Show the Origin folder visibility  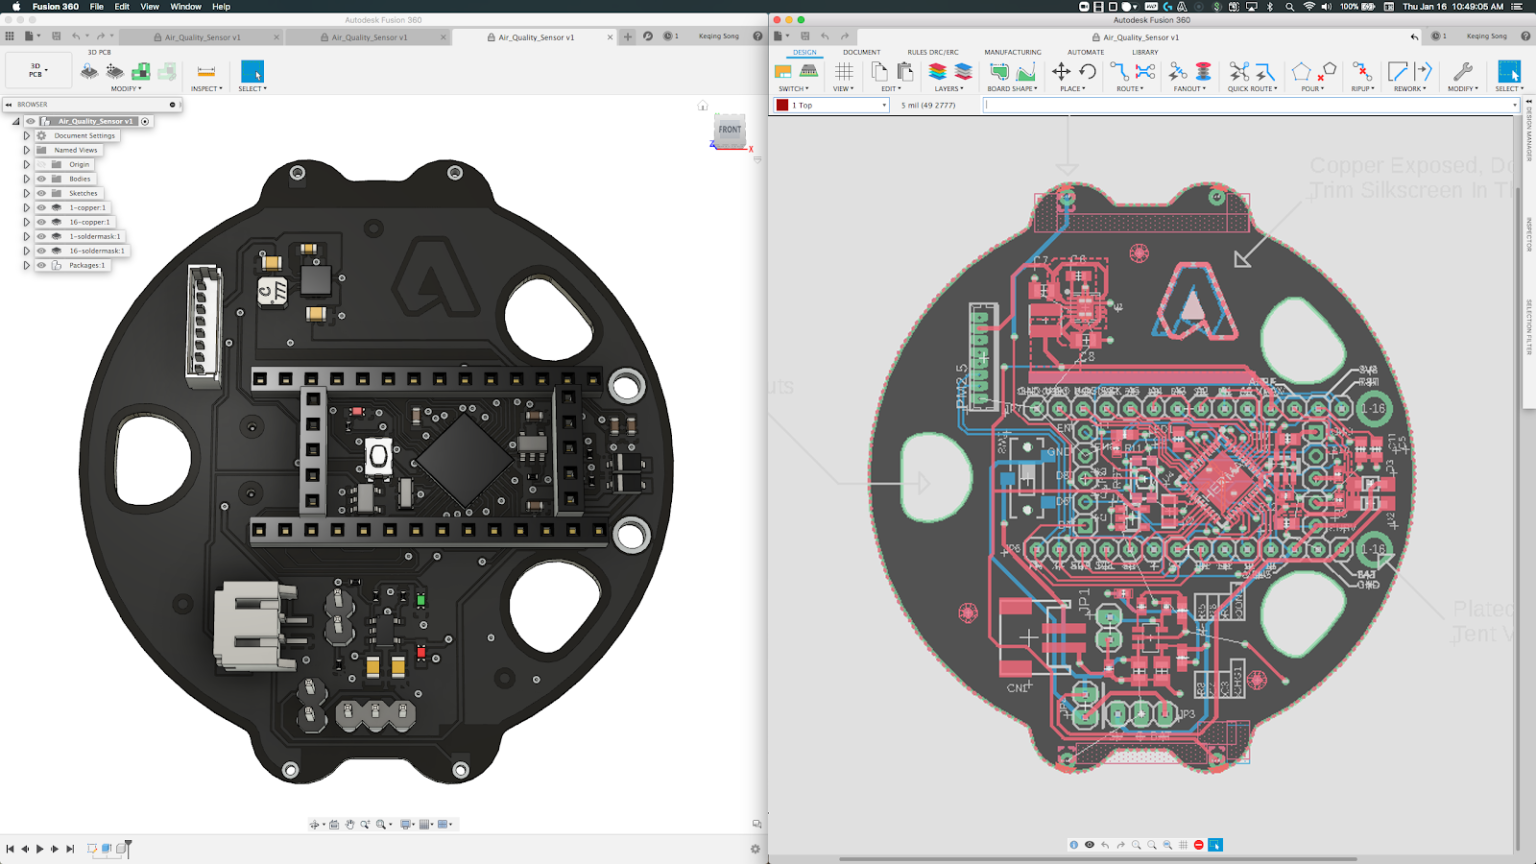[42, 164]
